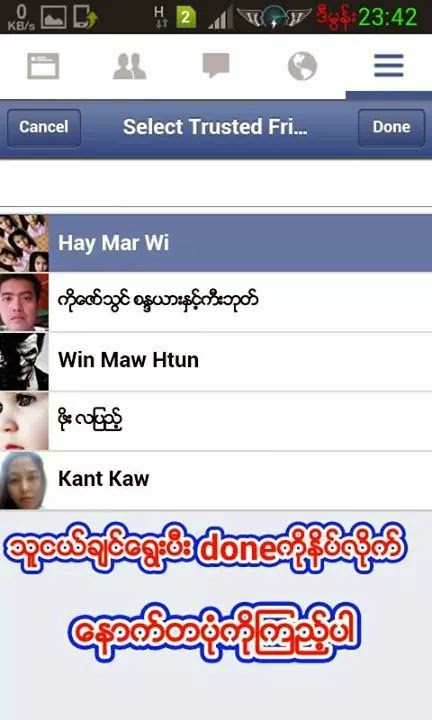Screen dimensions: 432x720
Task: Open the Friend Requests icon
Action: point(129,66)
